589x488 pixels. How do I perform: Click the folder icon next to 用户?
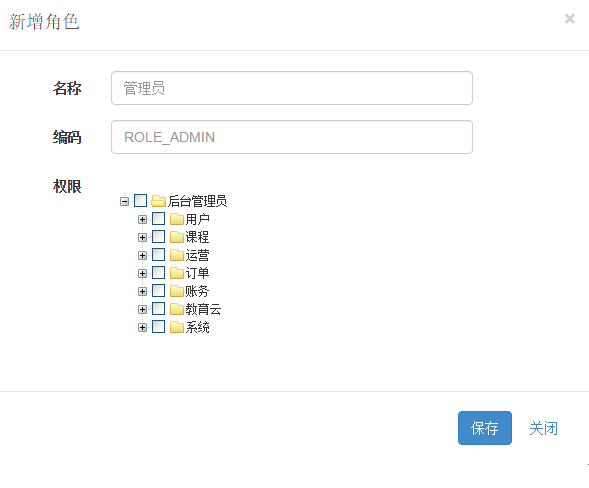click(177, 219)
